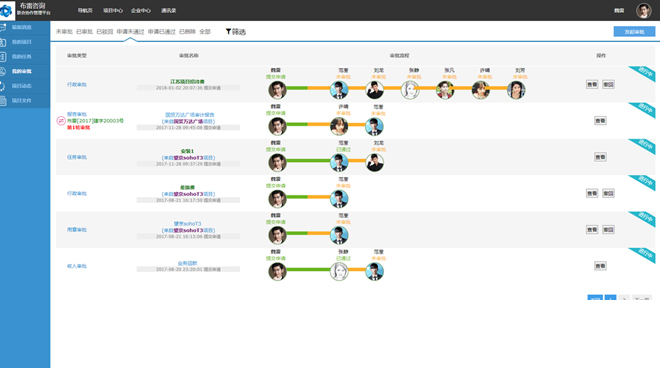Click the pink round icon beside 报告审批

[61, 121]
